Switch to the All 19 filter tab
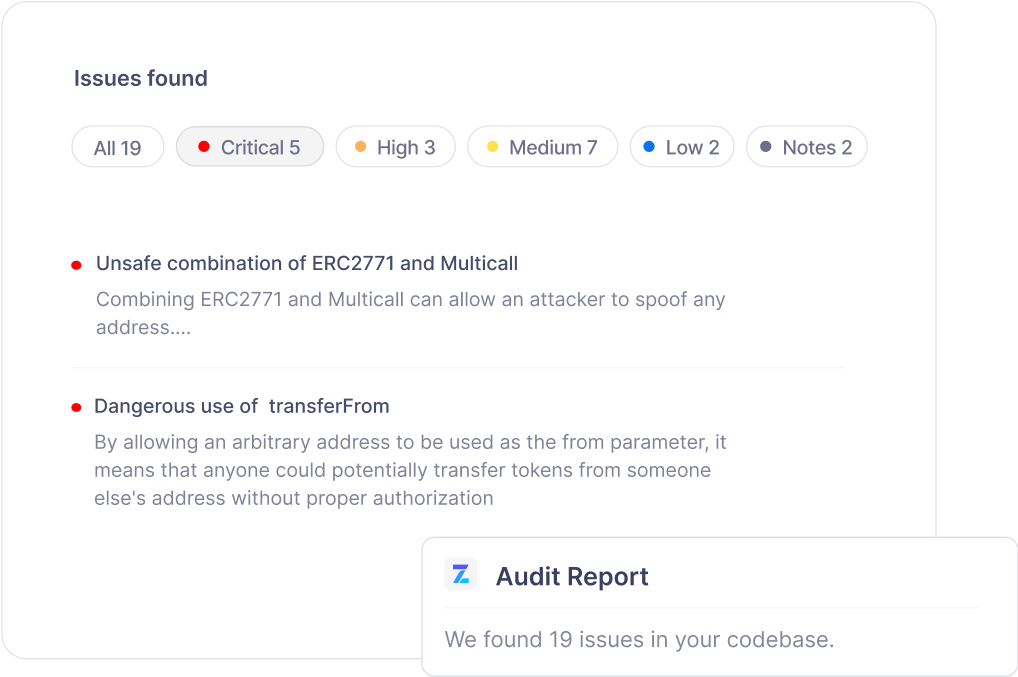1018x677 pixels. coord(117,146)
